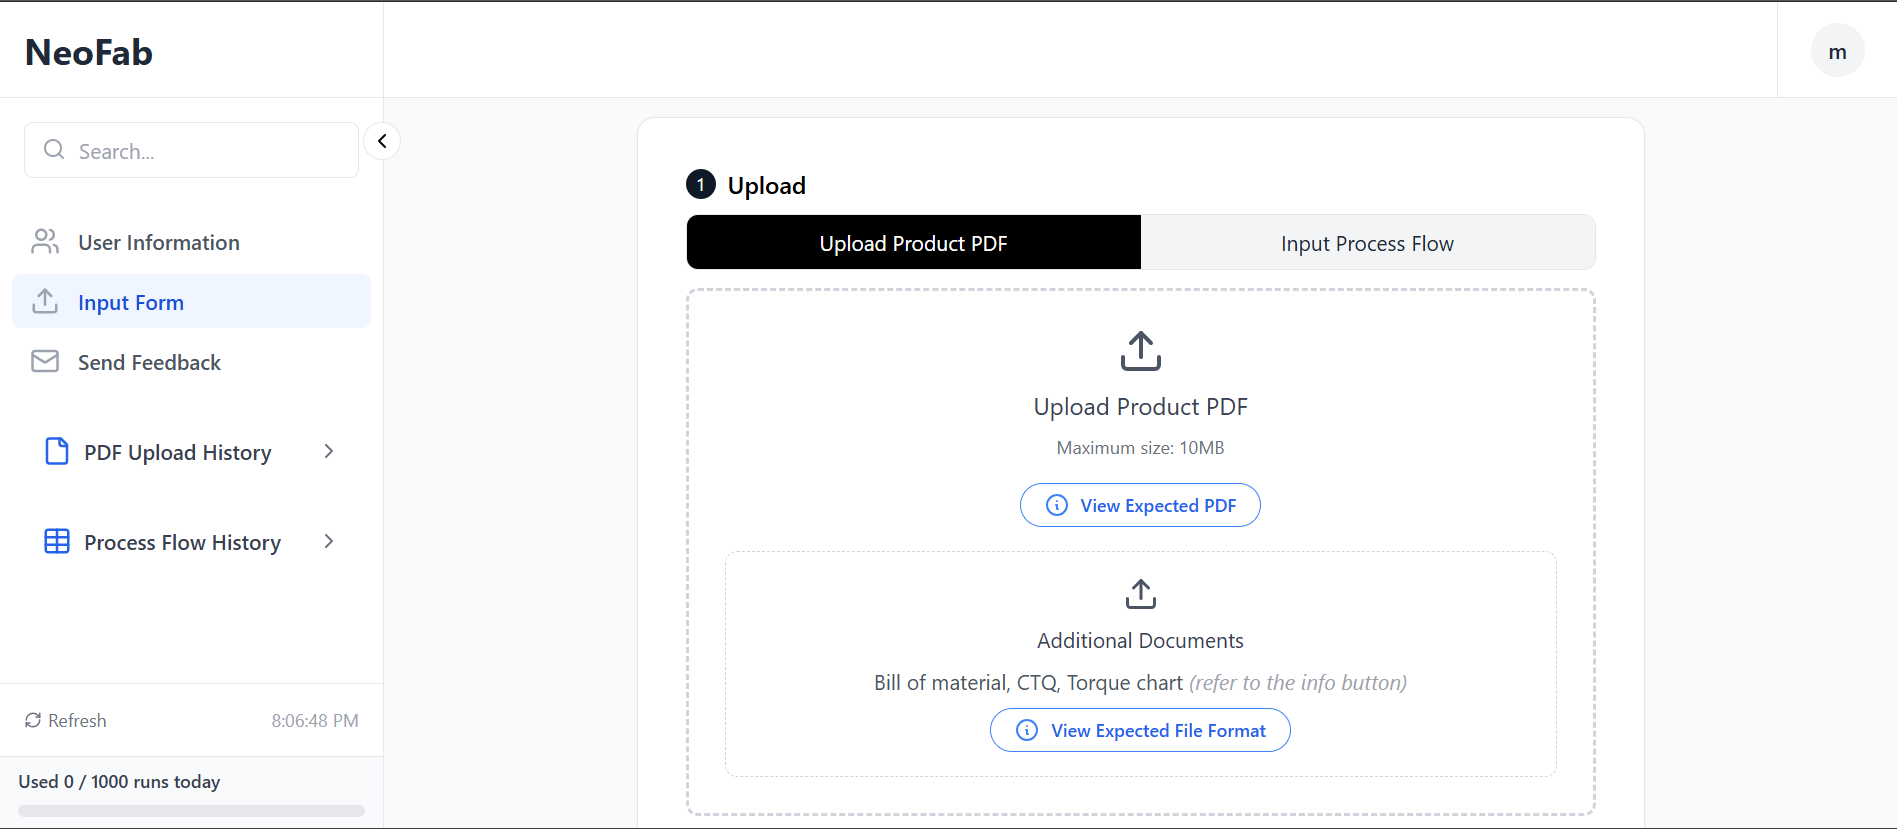The width and height of the screenshot is (1897, 829).
Task: Select the Upload Product PDF tab
Action: point(913,243)
